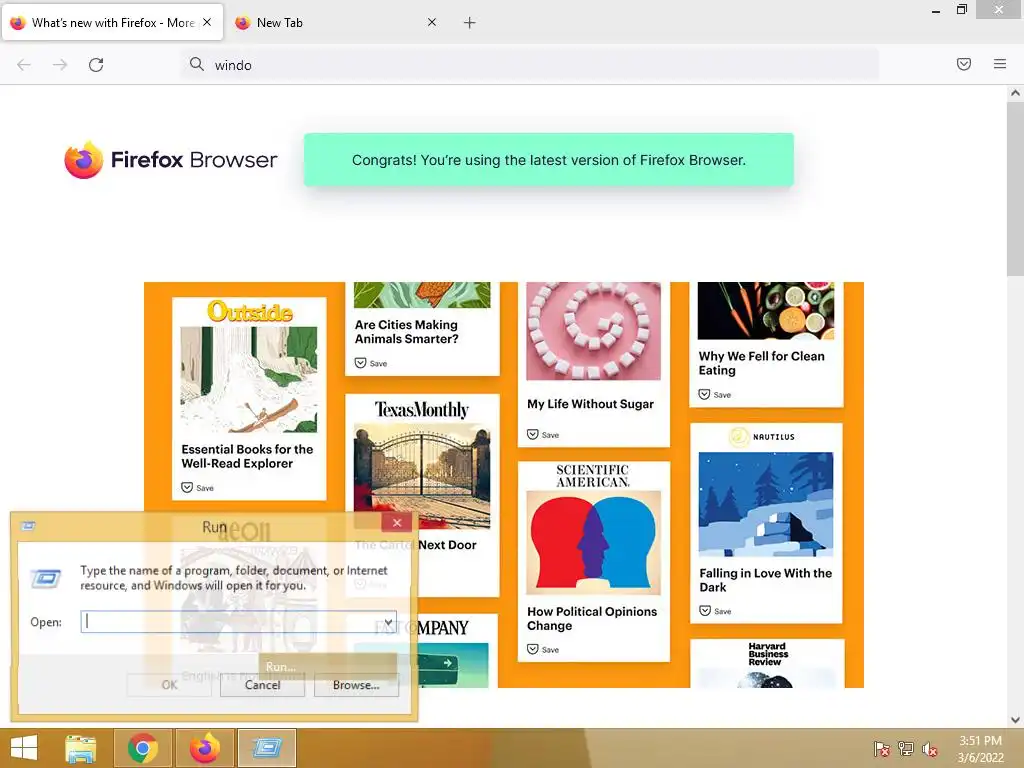Click the Outside magazine waterfall illustration

click(x=249, y=379)
